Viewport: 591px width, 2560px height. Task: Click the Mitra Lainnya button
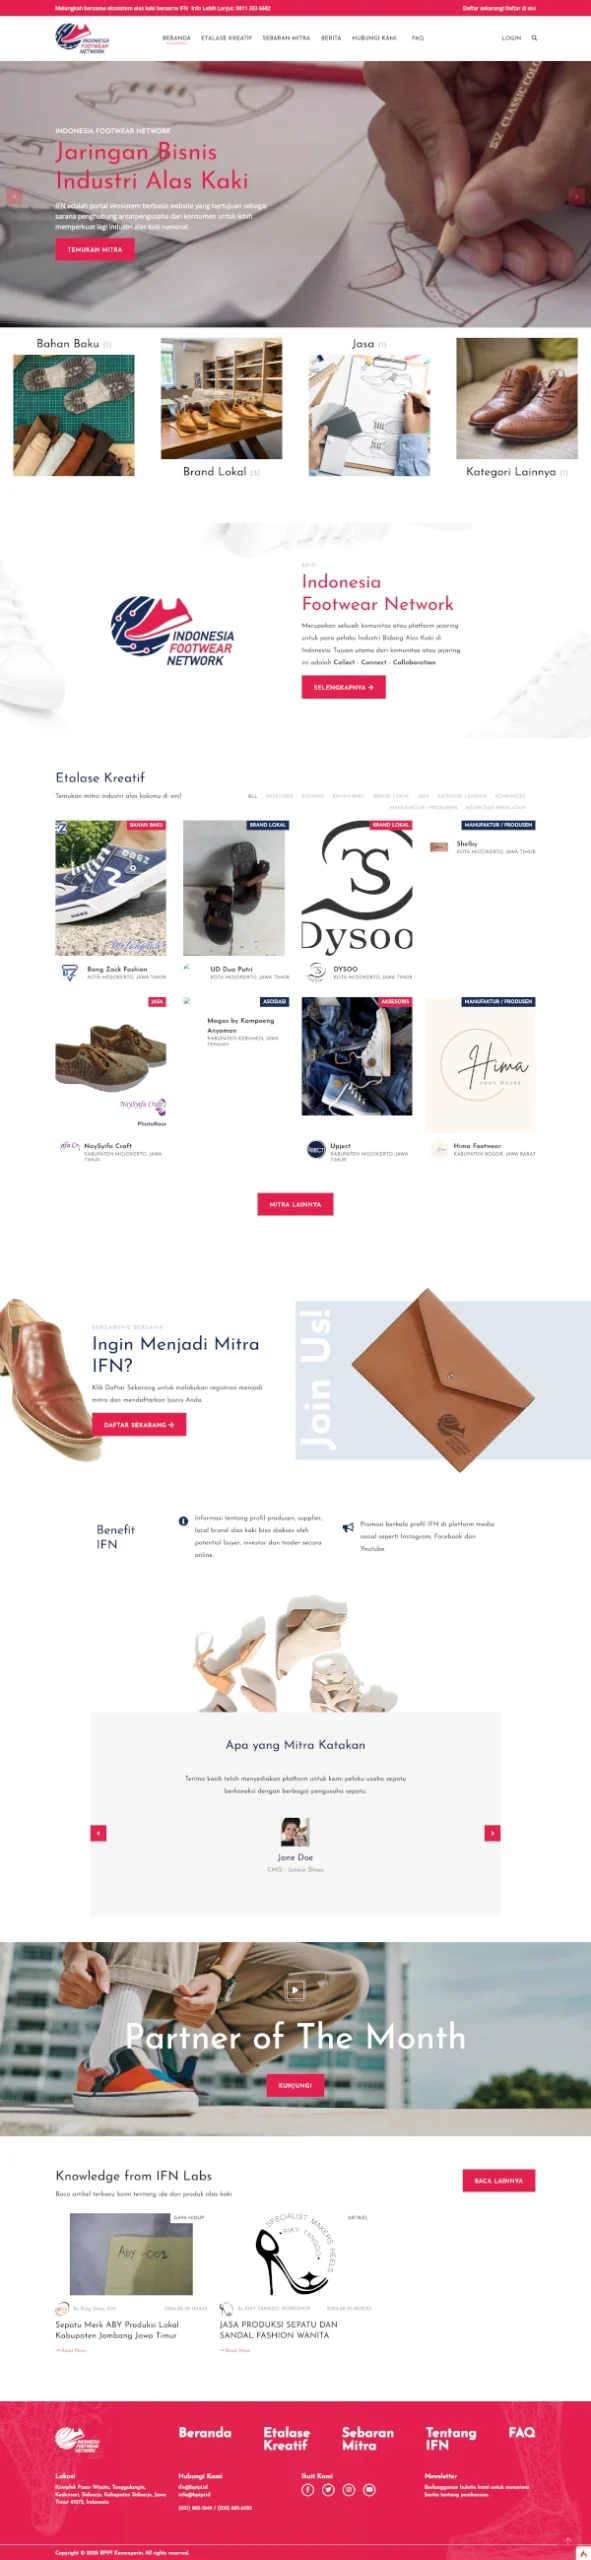pos(295,1204)
